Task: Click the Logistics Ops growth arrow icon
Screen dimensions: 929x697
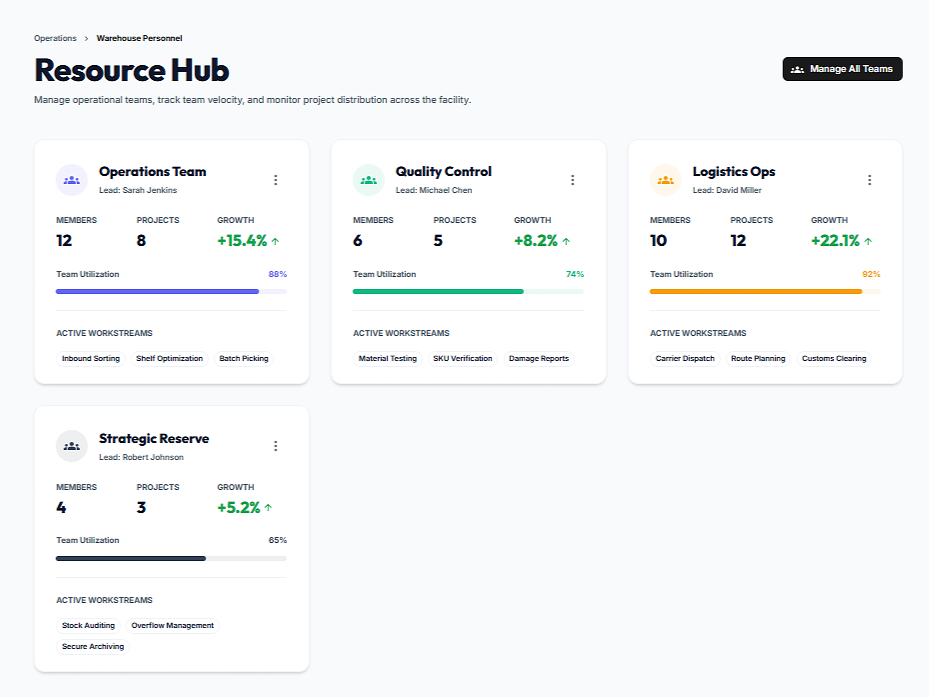Action: 868,241
